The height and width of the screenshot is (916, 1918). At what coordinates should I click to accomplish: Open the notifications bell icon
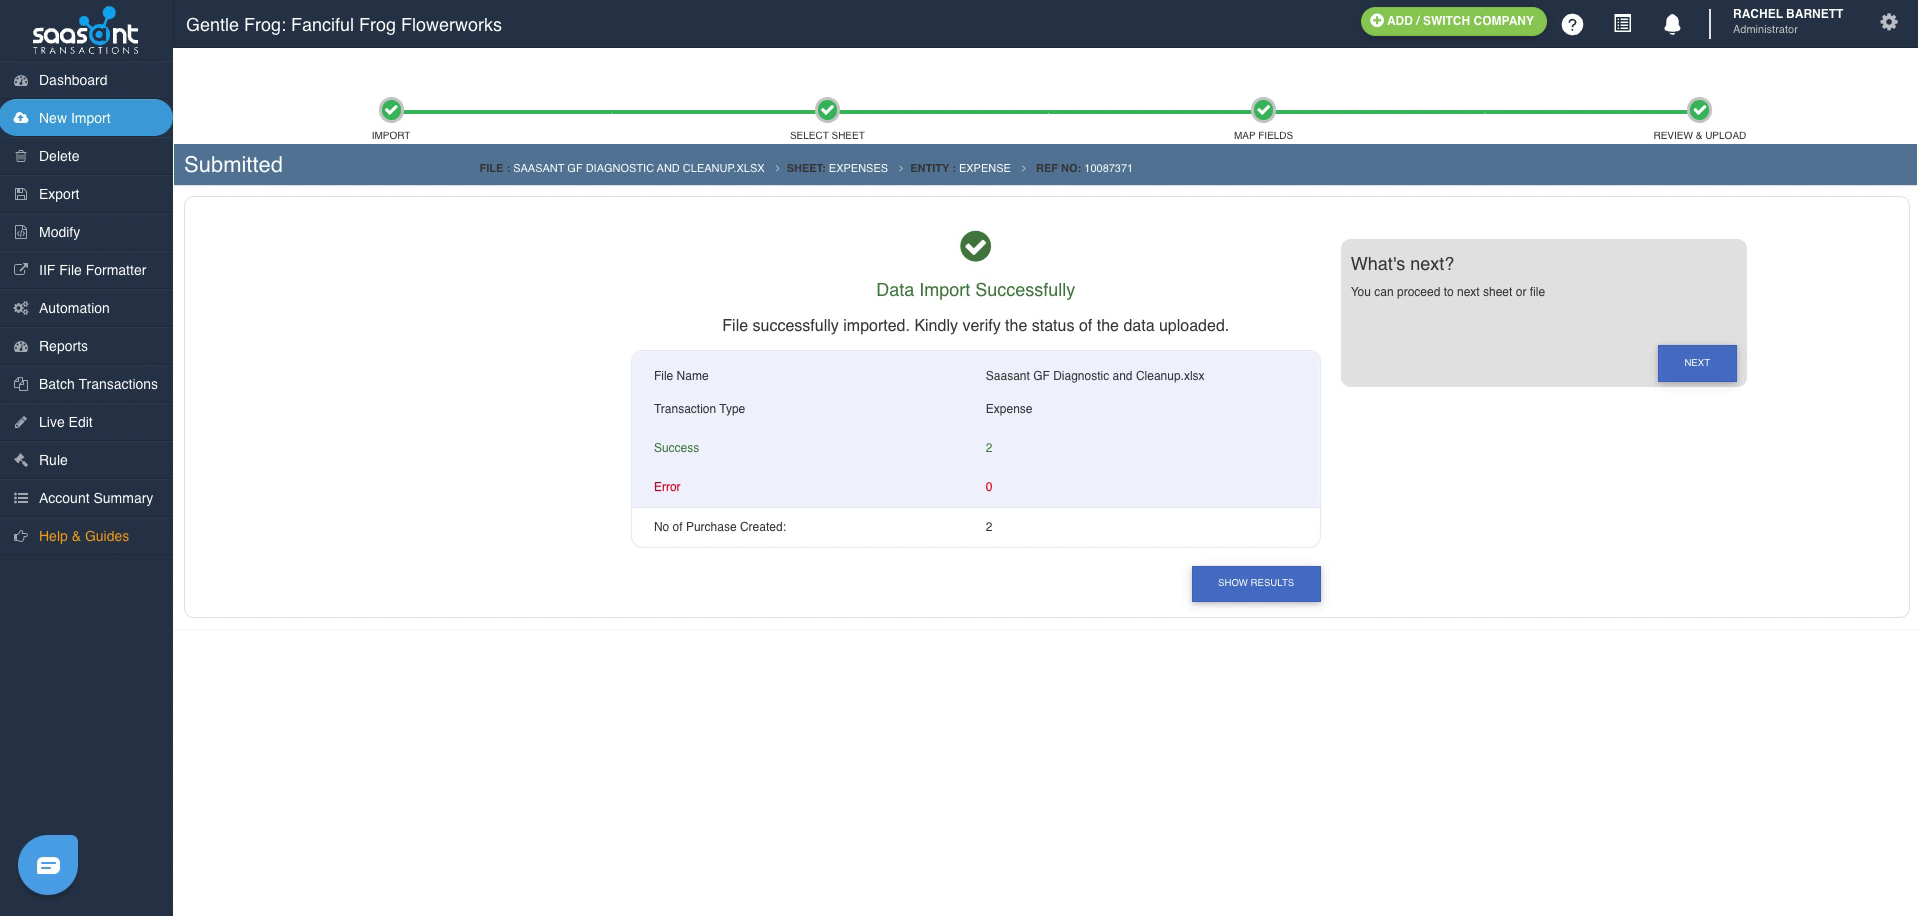1672,24
